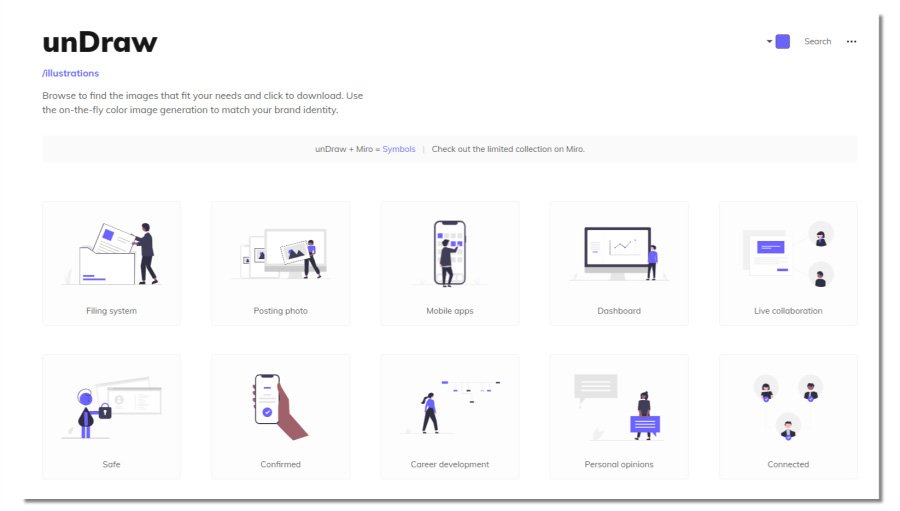Select the Live collaboration illustration
This screenshot has height=511, width=900.
pos(788,264)
